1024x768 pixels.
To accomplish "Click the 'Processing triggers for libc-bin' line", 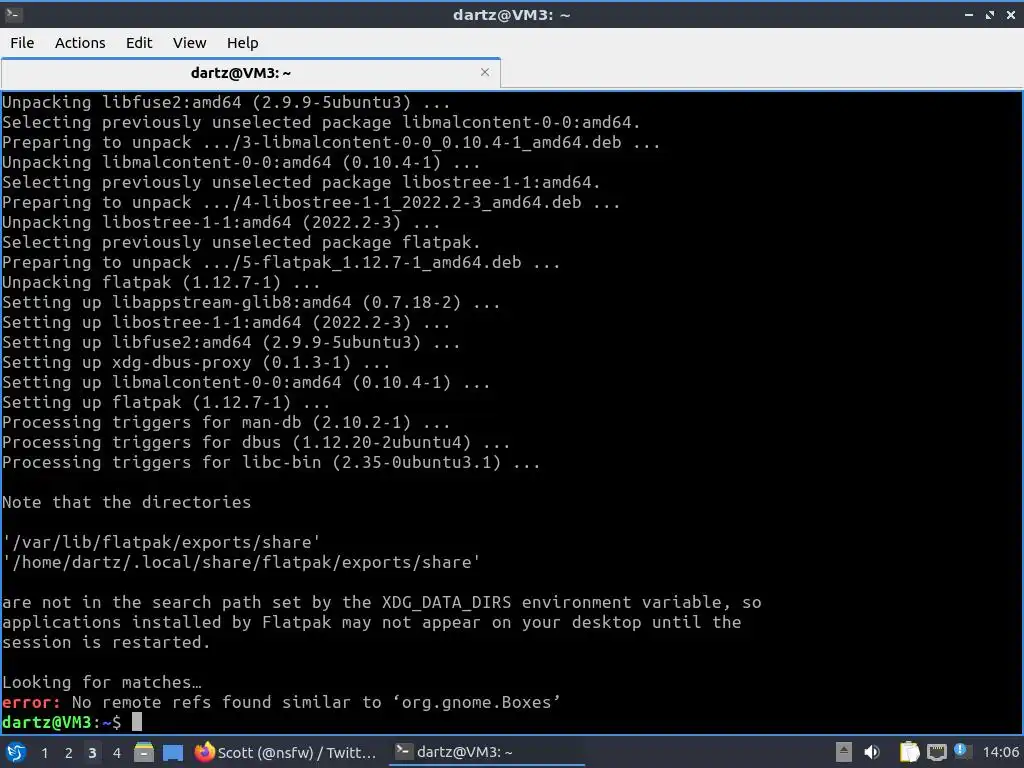I will point(271,462).
